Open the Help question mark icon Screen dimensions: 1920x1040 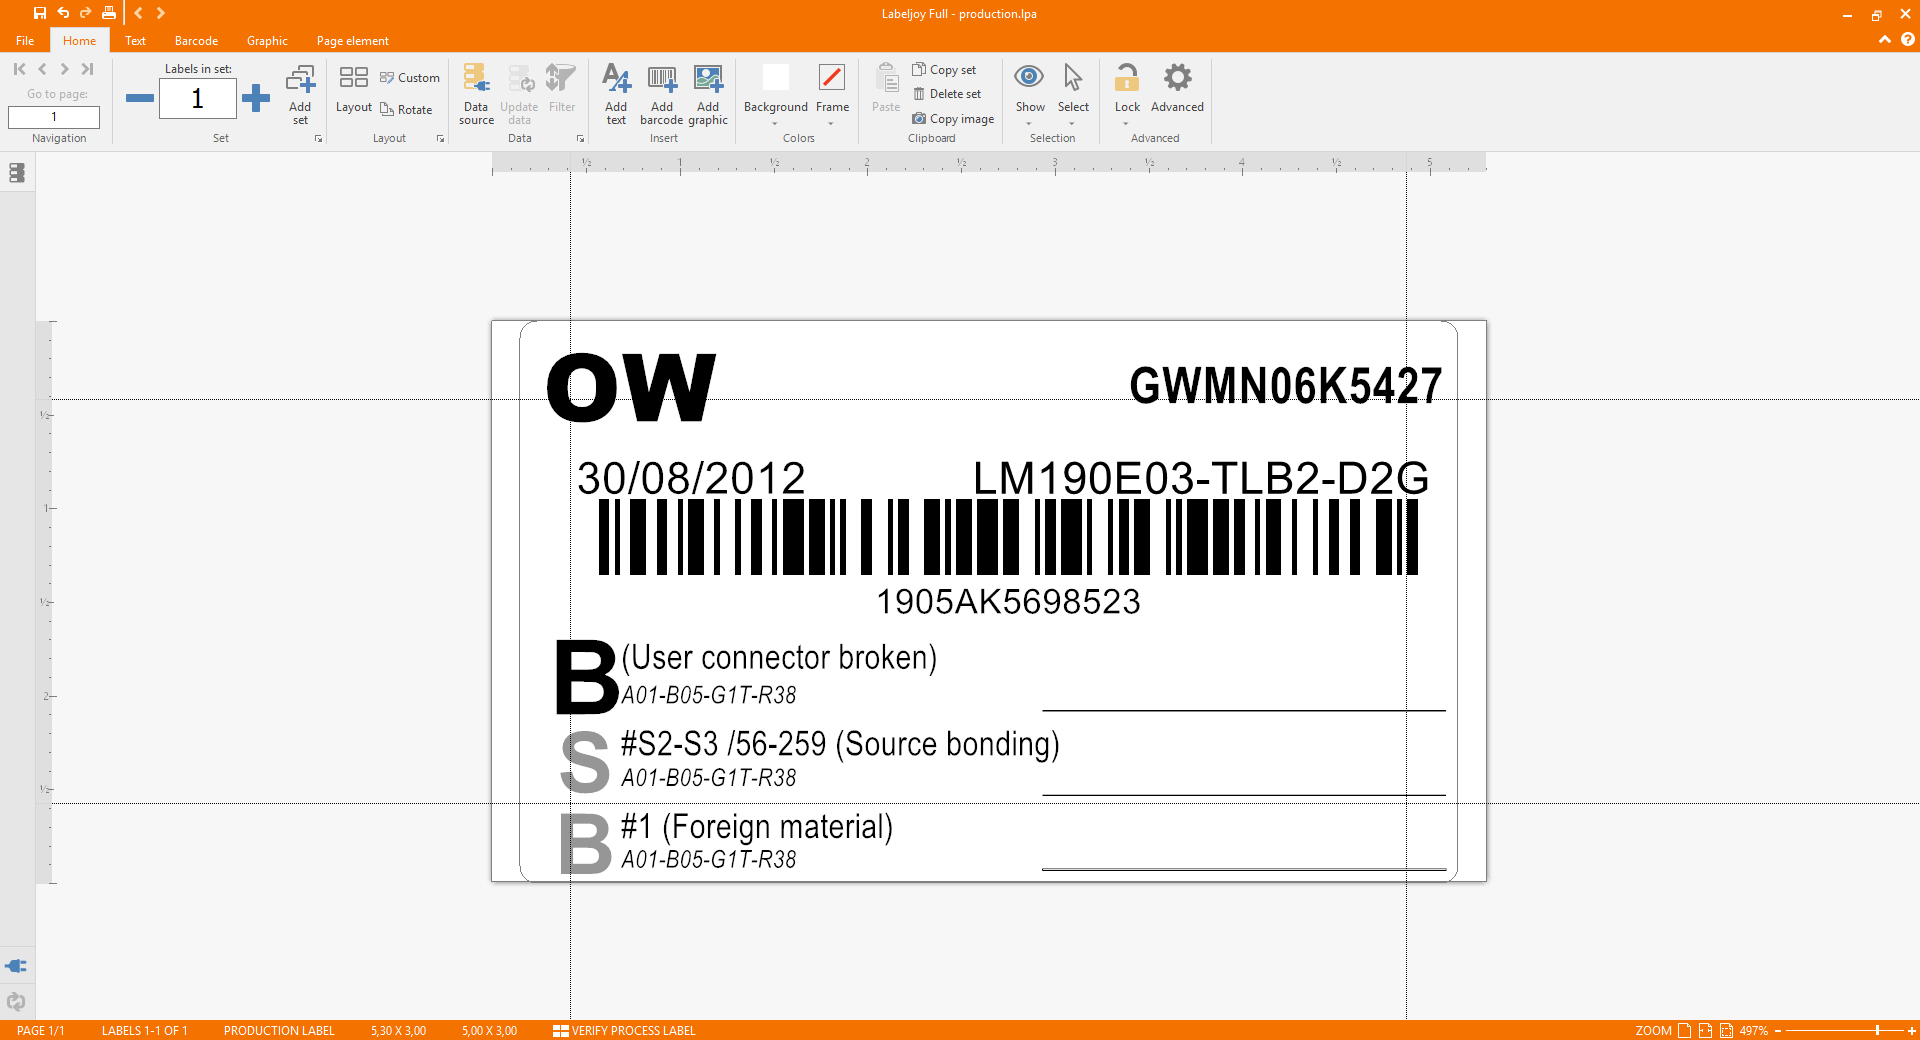coord(1908,40)
